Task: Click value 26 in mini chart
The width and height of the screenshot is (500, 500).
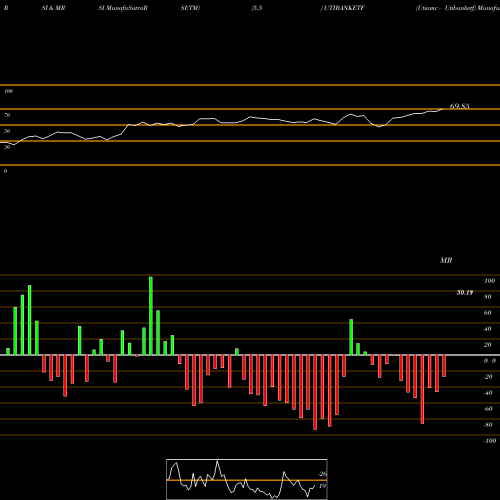Action: tap(322, 474)
